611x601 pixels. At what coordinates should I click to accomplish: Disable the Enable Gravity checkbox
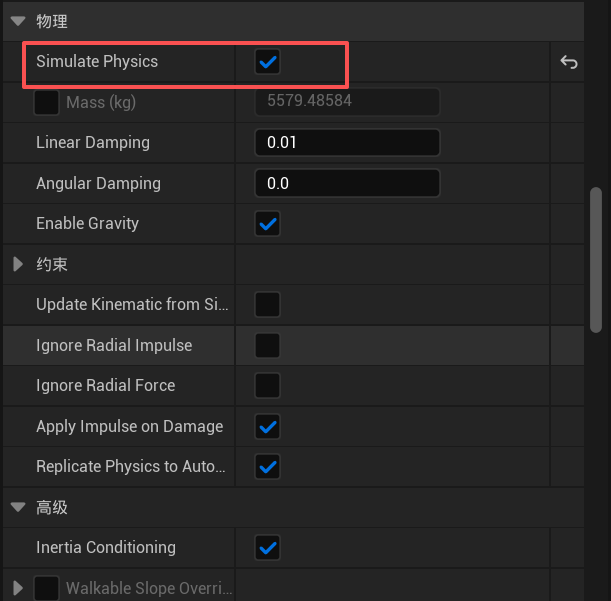(267, 223)
